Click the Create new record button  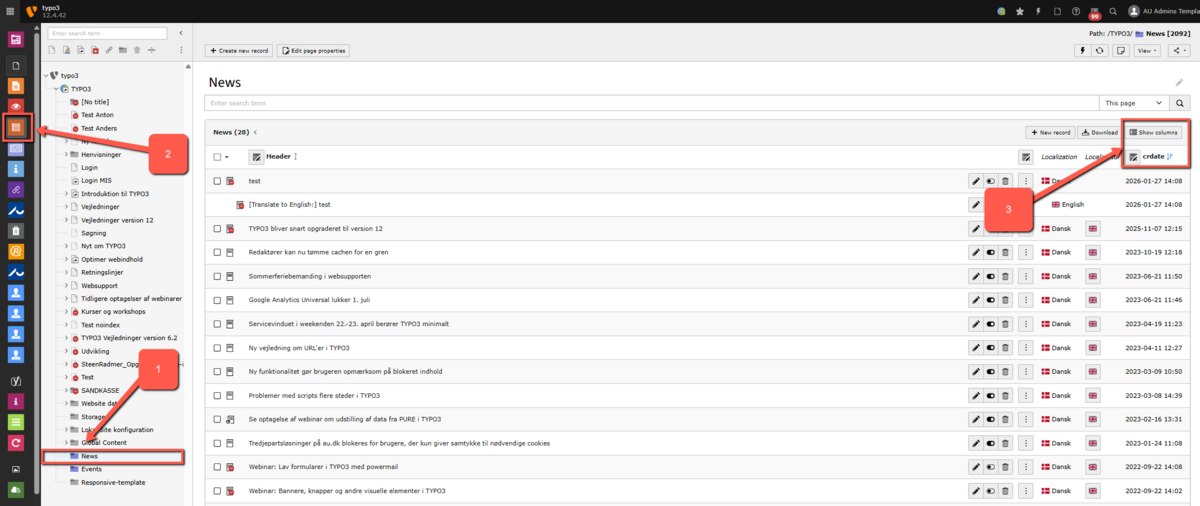[238, 50]
